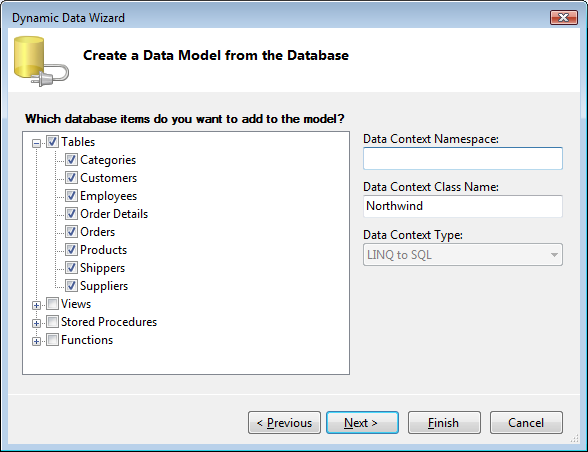The image size is (588, 452).
Task: Select the Suppliers tree item label
Action: (104, 286)
